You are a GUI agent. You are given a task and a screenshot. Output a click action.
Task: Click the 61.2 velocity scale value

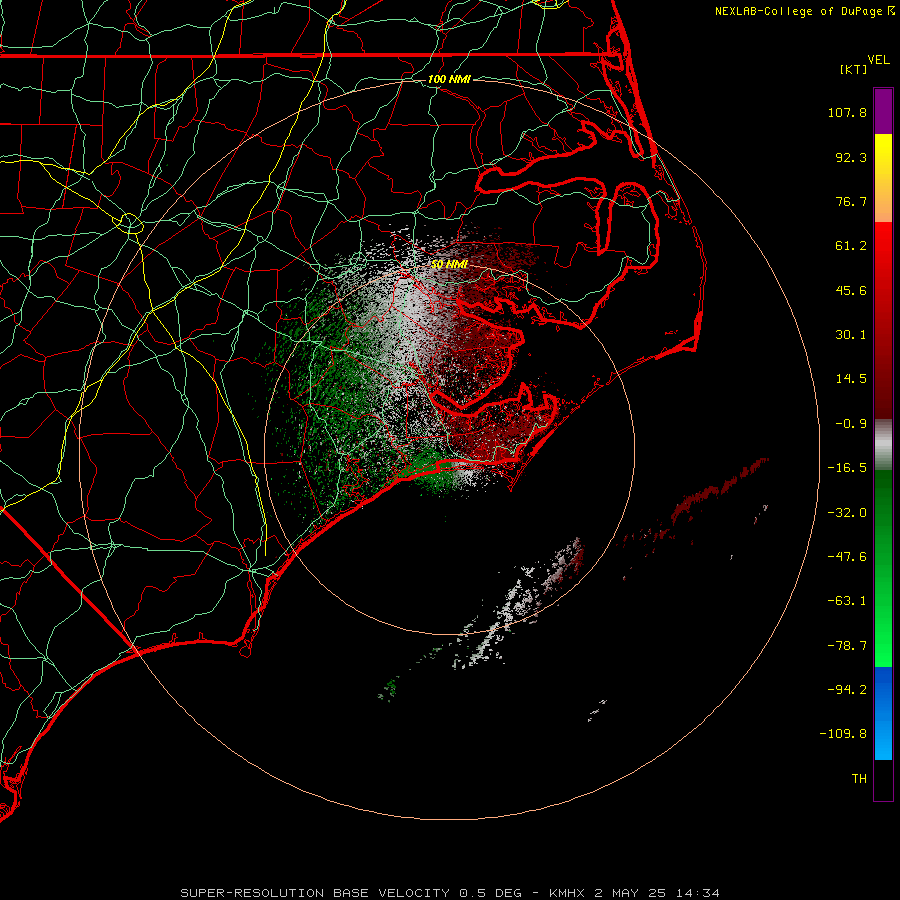pyautogui.click(x=851, y=246)
